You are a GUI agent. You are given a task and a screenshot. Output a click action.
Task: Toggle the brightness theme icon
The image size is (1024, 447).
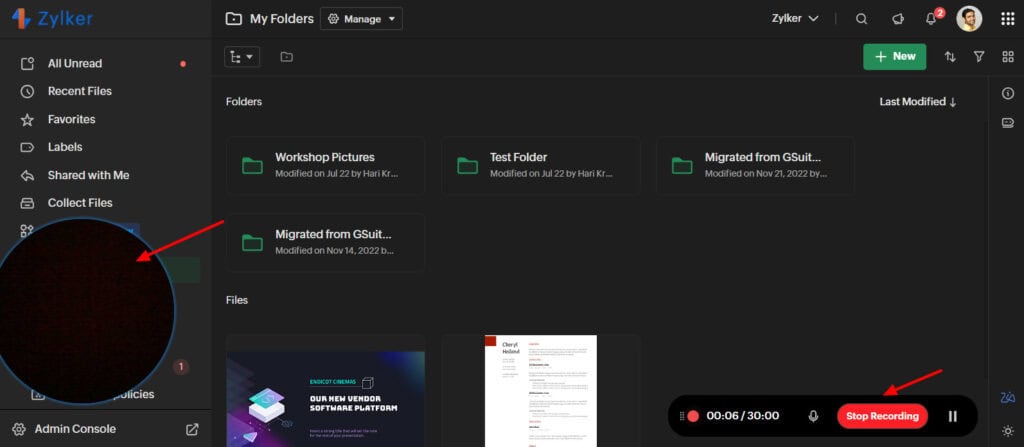coord(1008,431)
